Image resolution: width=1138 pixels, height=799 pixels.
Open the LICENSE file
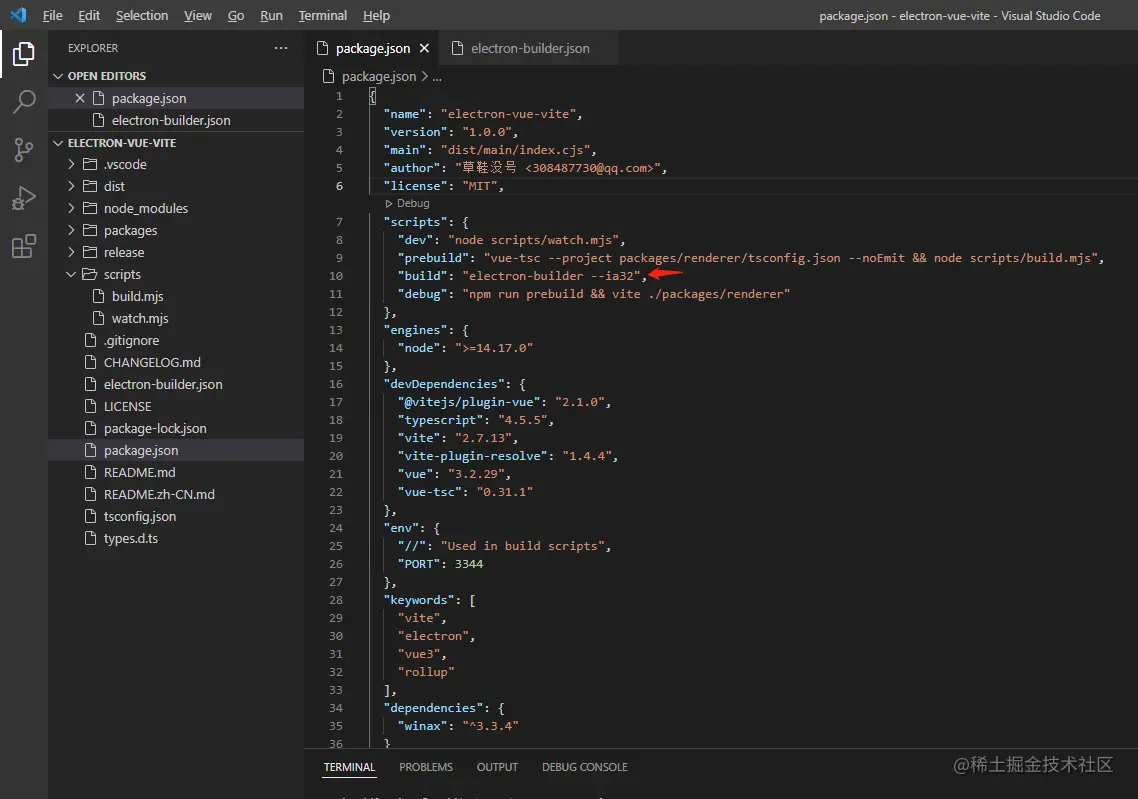coord(176,406)
